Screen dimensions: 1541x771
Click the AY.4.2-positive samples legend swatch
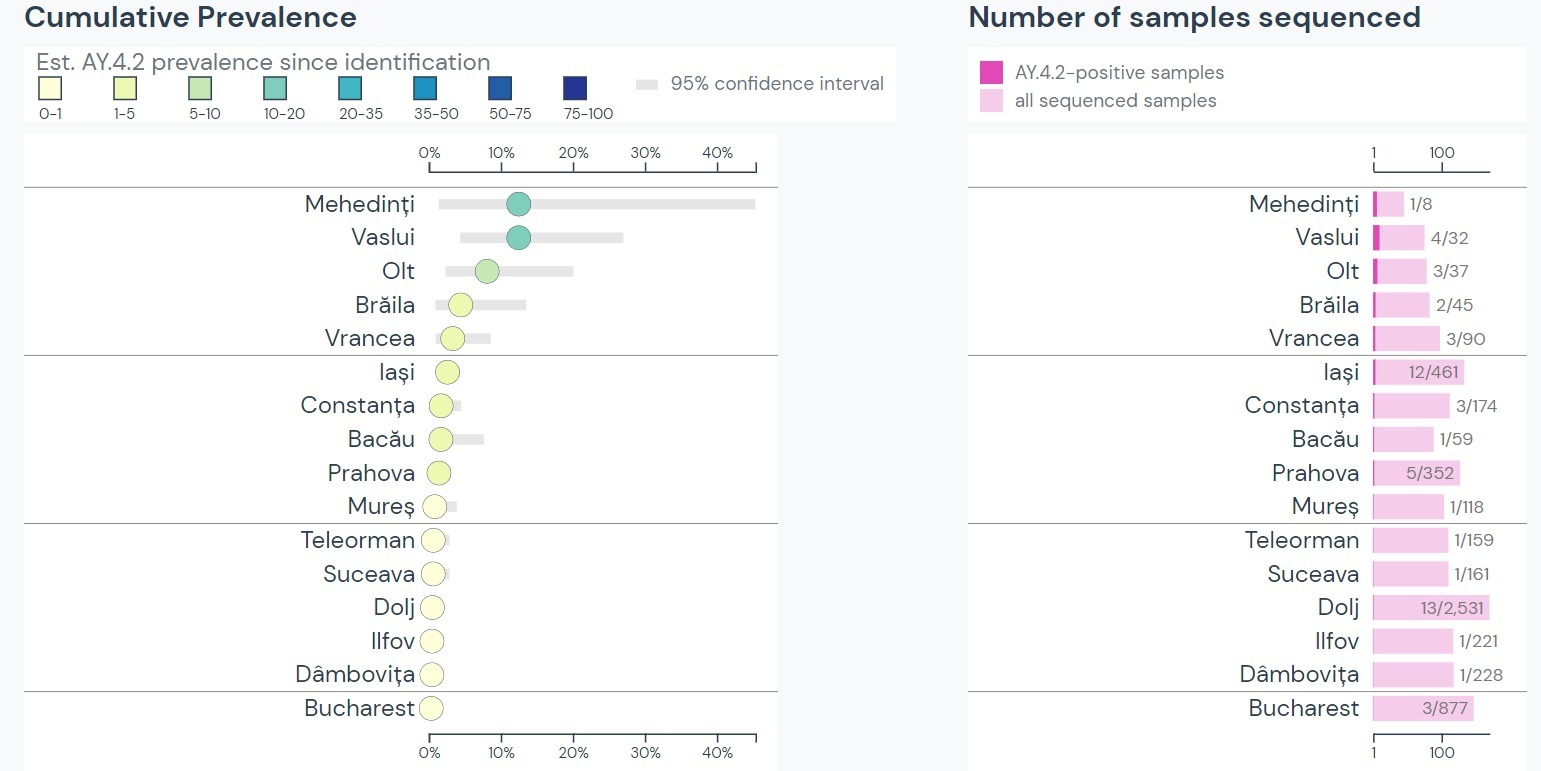(x=991, y=72)
